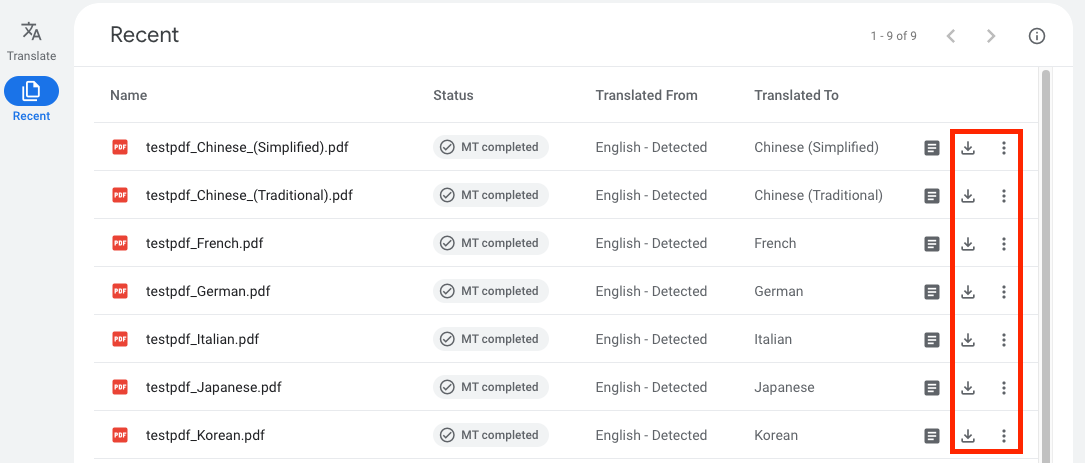Image resolution: width=1085 pixels, height=463 pixels.
Task: Click the info icon in header
Action: tap(1037, 36)
